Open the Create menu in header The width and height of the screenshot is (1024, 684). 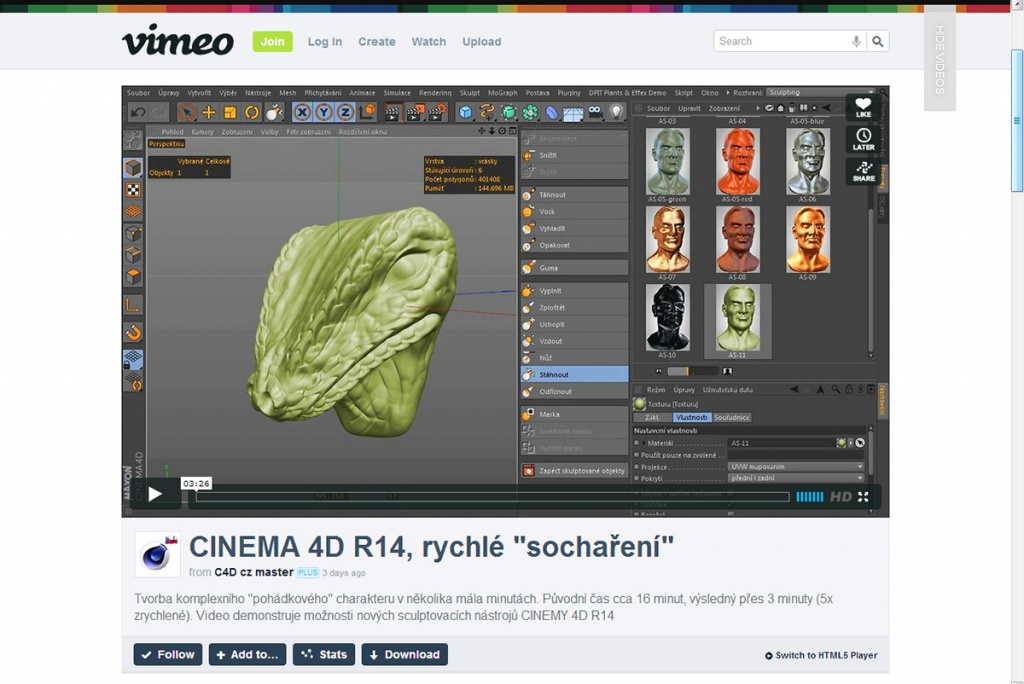[377, 41]
